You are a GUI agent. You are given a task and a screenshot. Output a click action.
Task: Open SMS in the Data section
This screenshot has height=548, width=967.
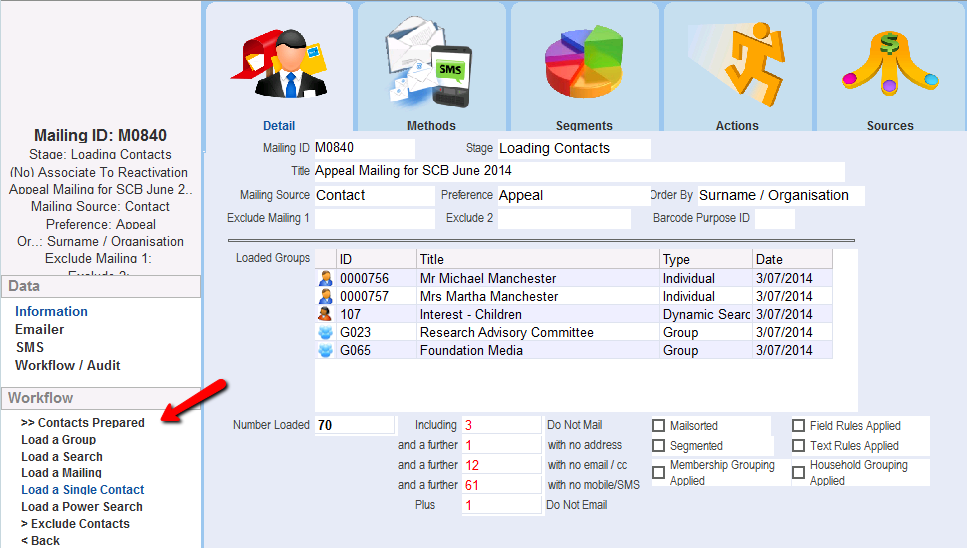[30, 347]
